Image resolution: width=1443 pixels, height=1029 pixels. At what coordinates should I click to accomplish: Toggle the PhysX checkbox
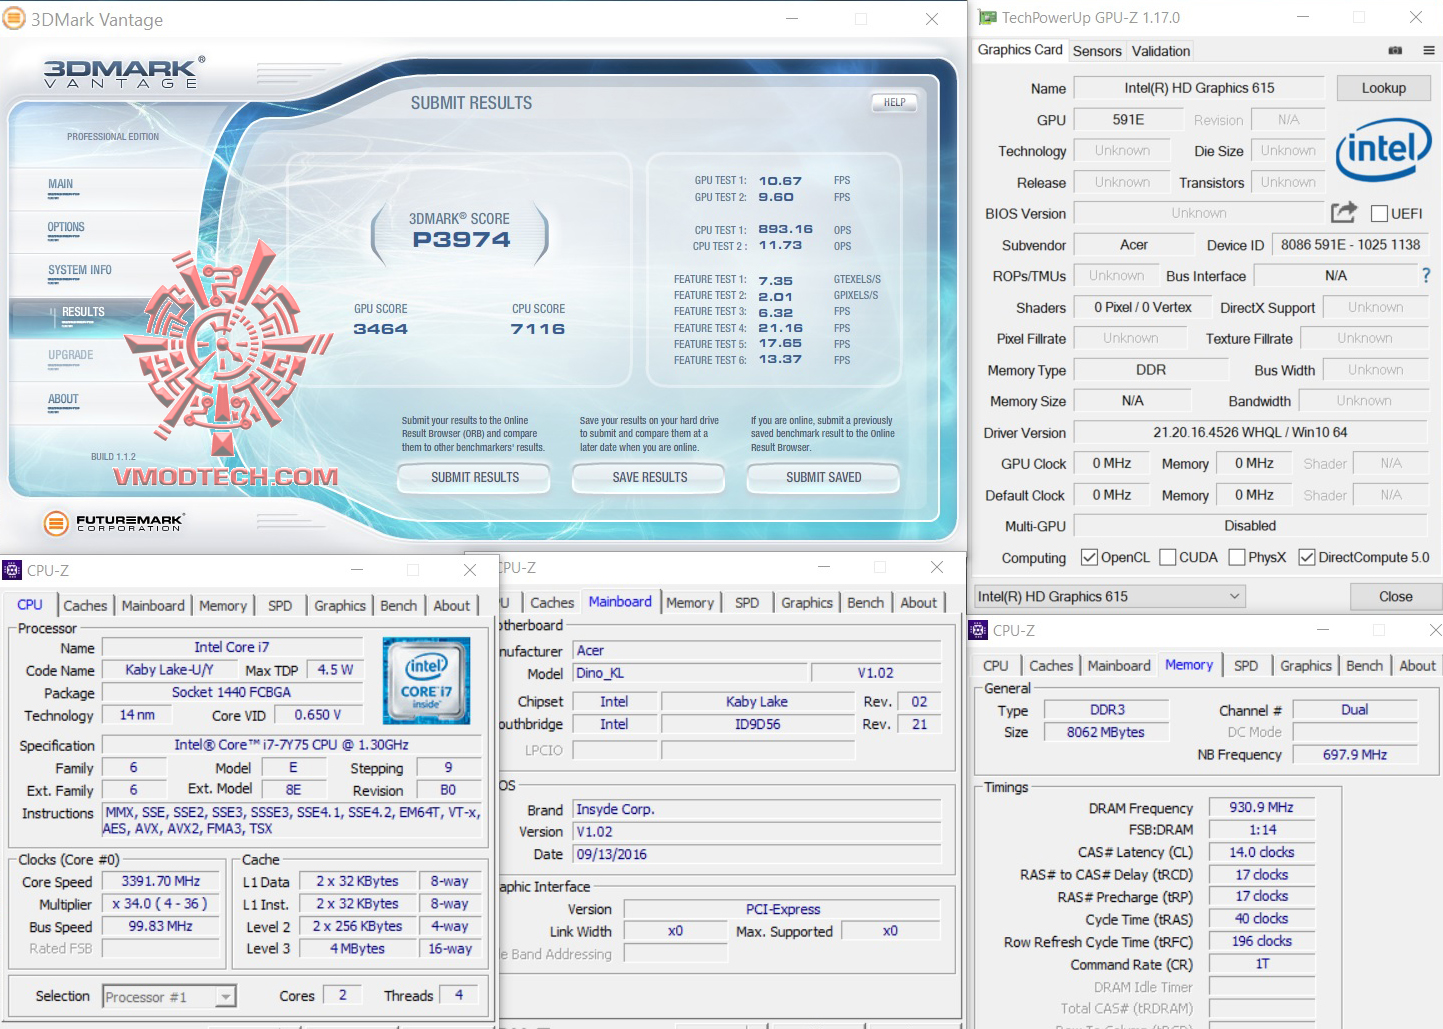pos(1237,557)
